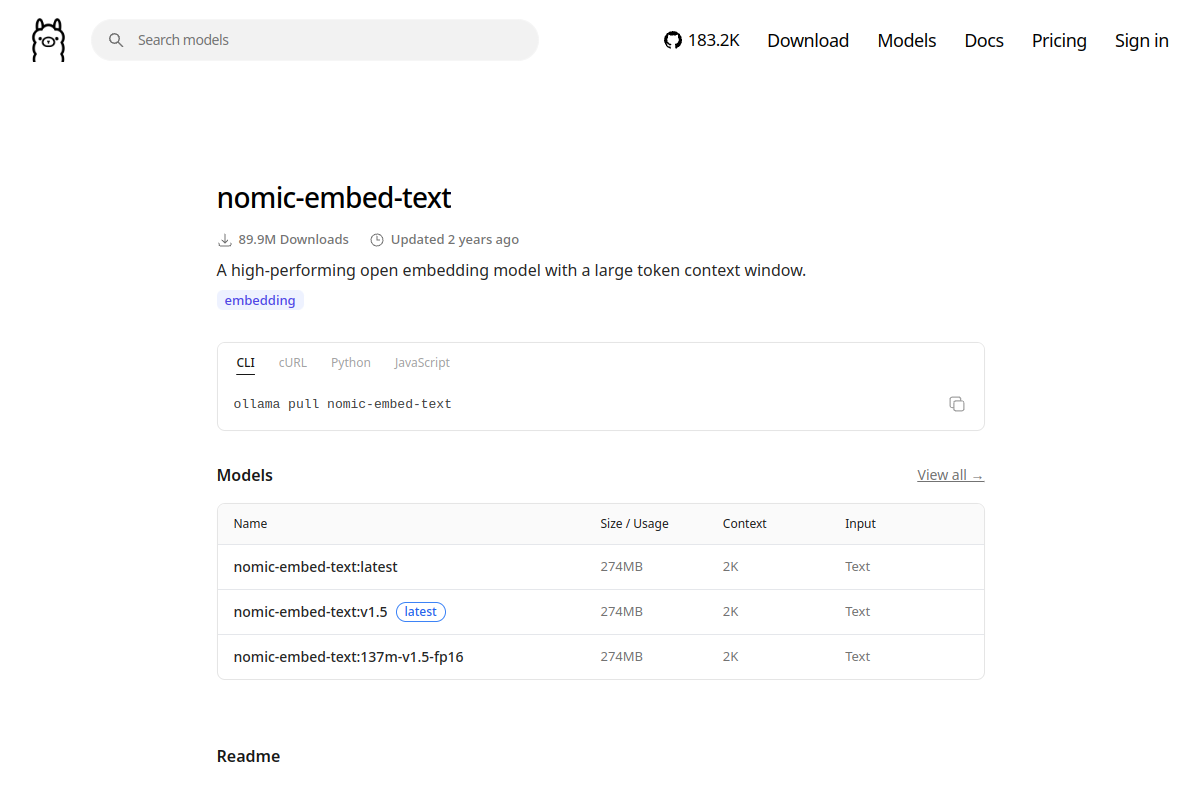The height and width of the screenshot is (800, 1200).
Task: Switch to the JavaScript tab
Action: point(422,363)
